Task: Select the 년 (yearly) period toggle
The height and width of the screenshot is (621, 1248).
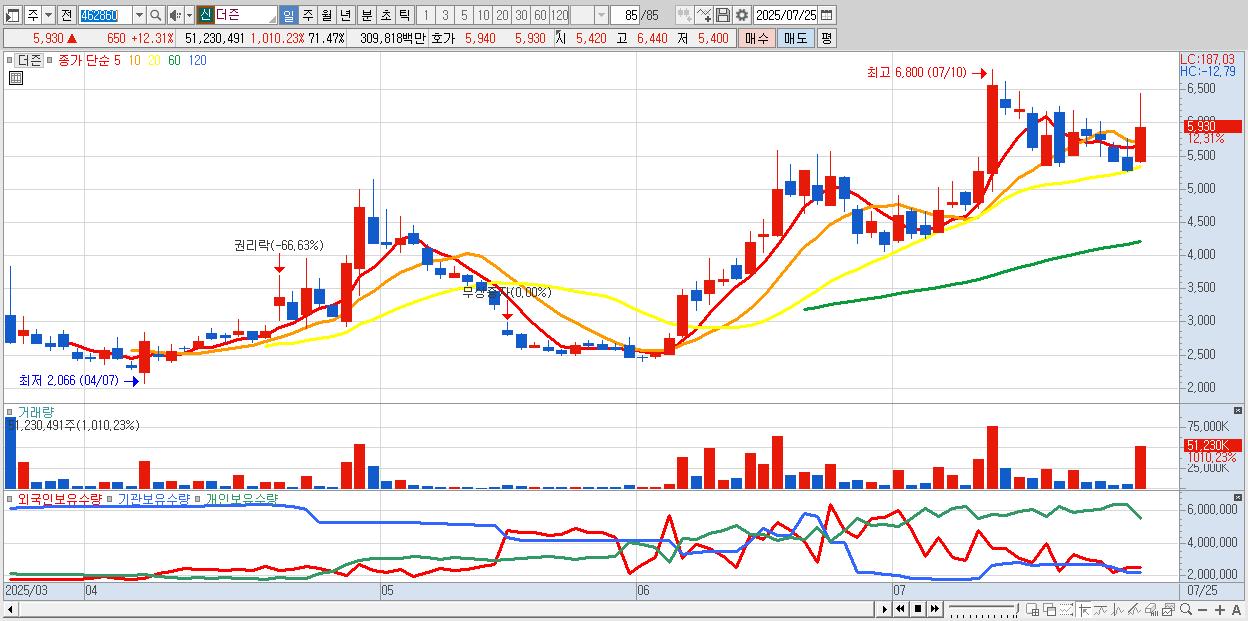Action: pyautogui.click(x=345, y=15)
